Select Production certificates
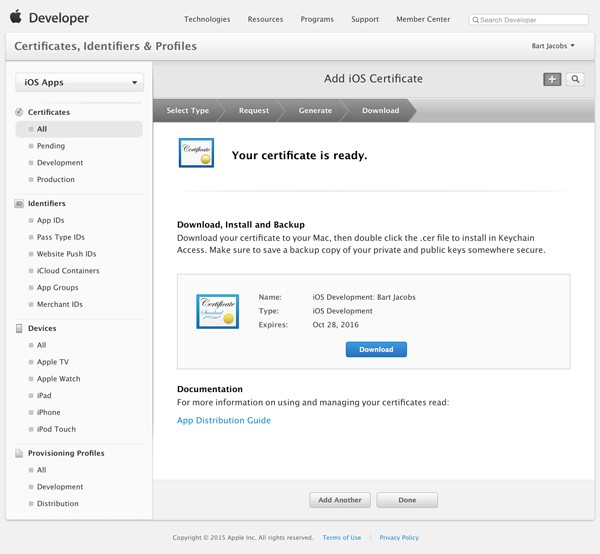Screen dimensions: 600x554 [x=55, y=179]
